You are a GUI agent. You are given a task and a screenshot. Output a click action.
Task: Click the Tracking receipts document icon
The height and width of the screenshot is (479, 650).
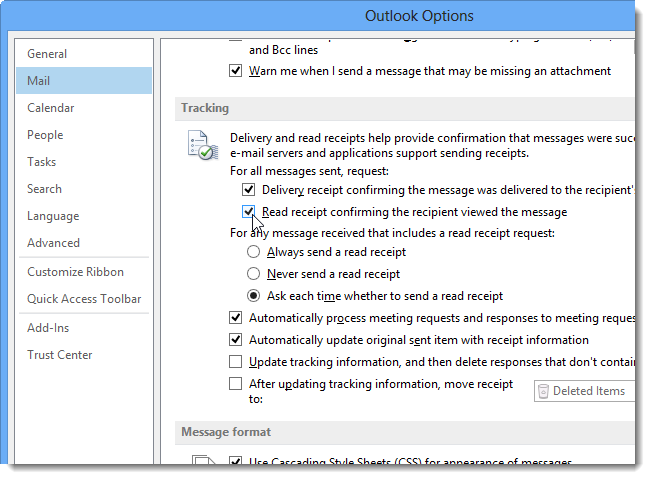[203, 145]
